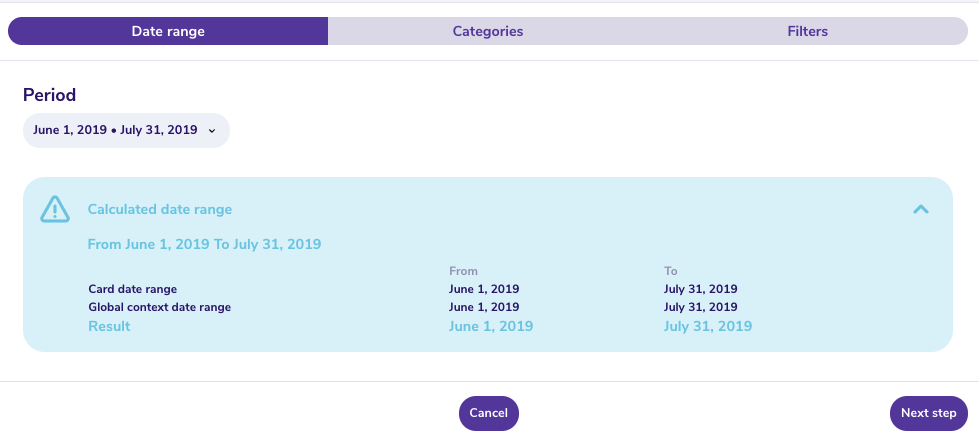979x439 pixels.
Task: Click the Card date range row label
Action: pos(132,289)
